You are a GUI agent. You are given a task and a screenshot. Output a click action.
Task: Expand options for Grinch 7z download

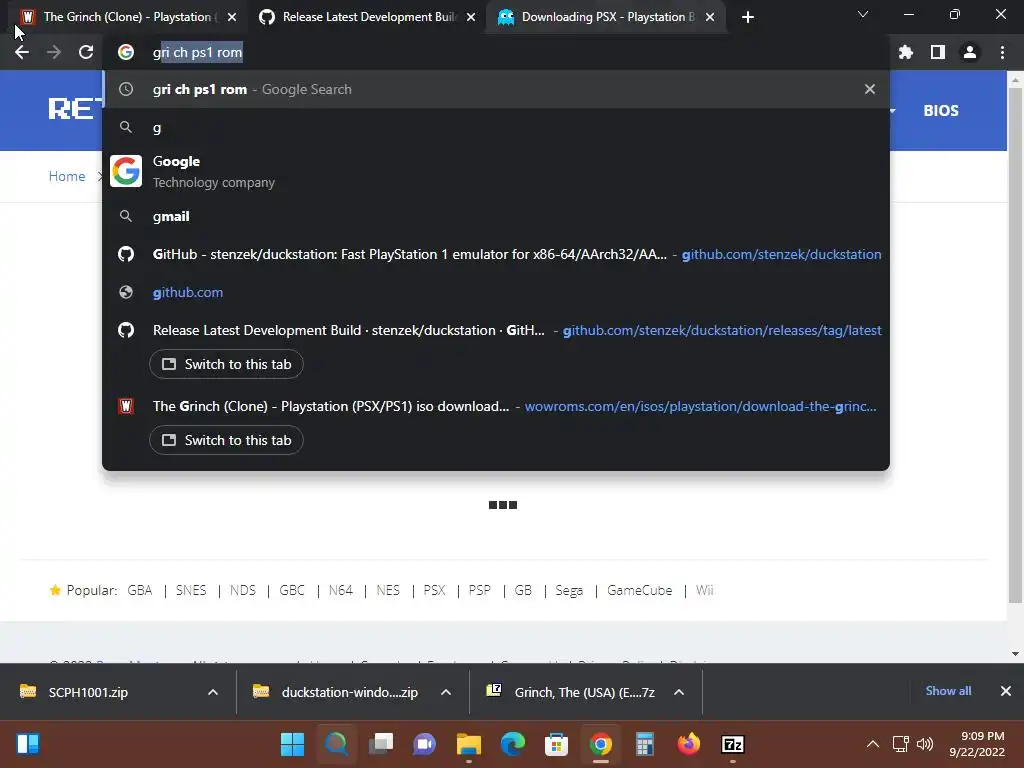pos(679,692)
